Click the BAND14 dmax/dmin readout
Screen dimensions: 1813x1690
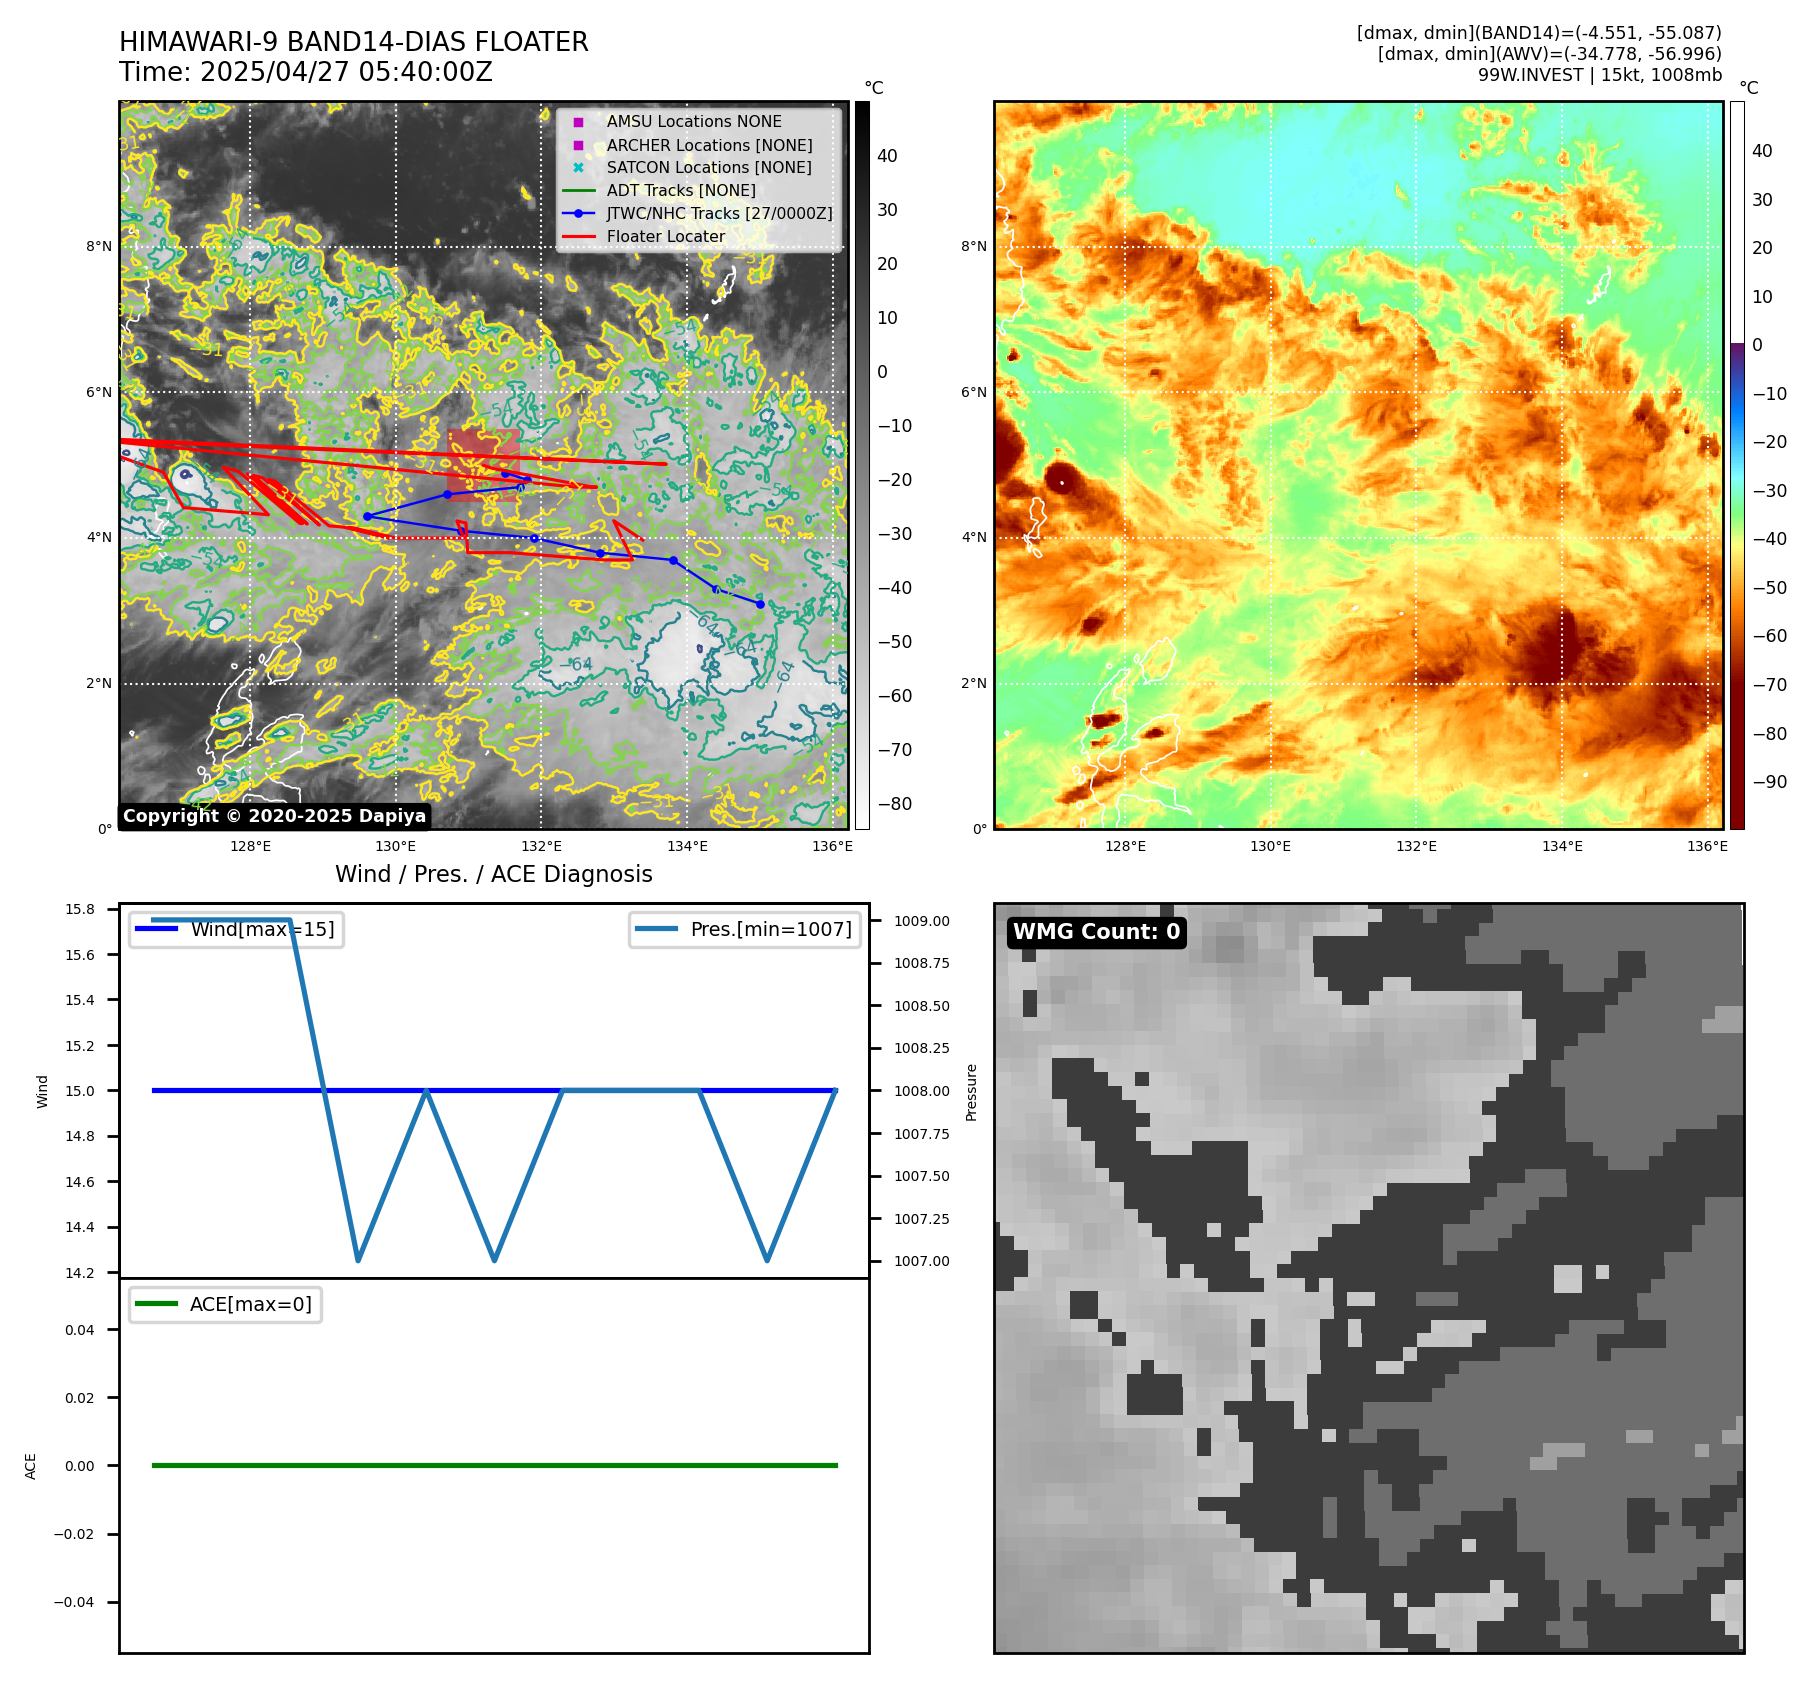pos(1539,33)
